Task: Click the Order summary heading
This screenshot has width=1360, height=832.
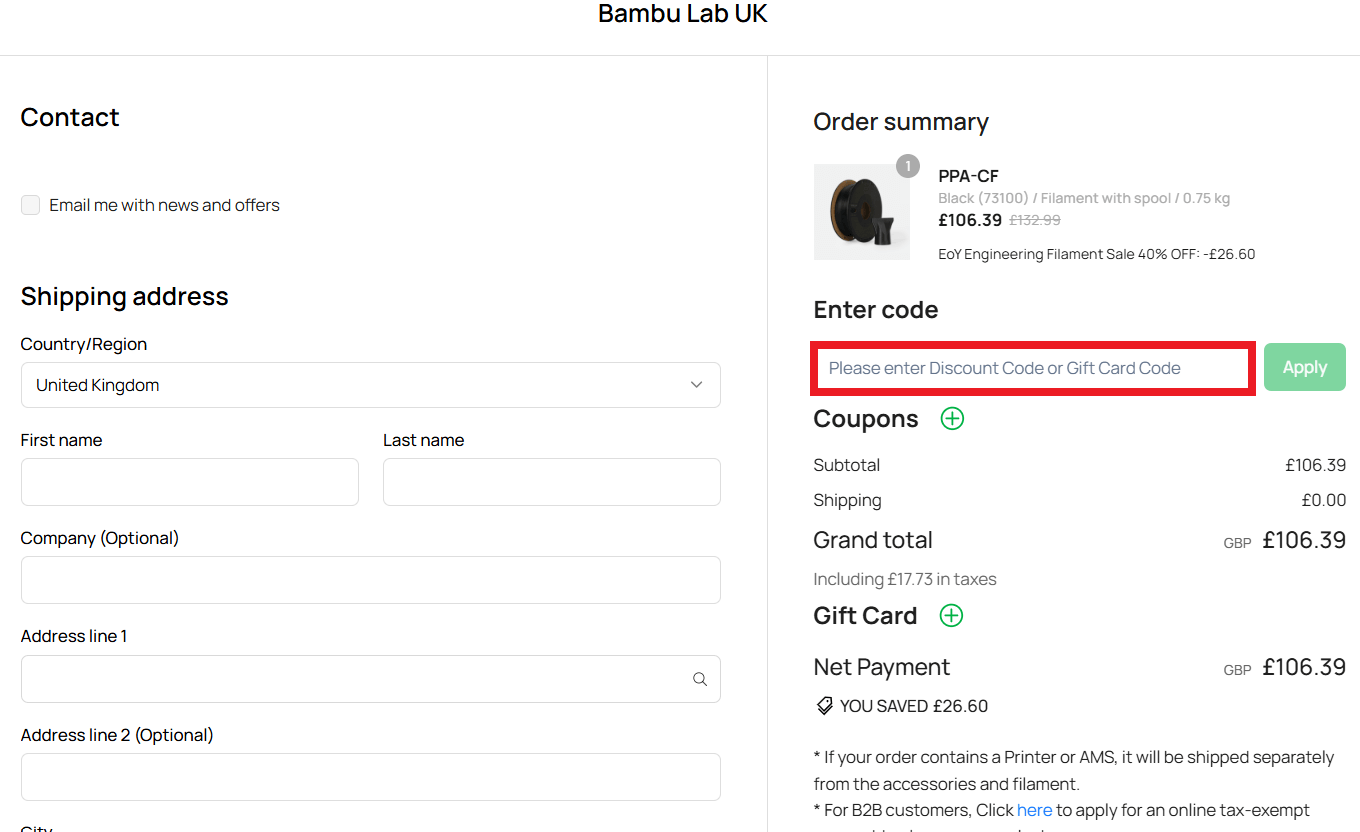Action: click(899, 121)
